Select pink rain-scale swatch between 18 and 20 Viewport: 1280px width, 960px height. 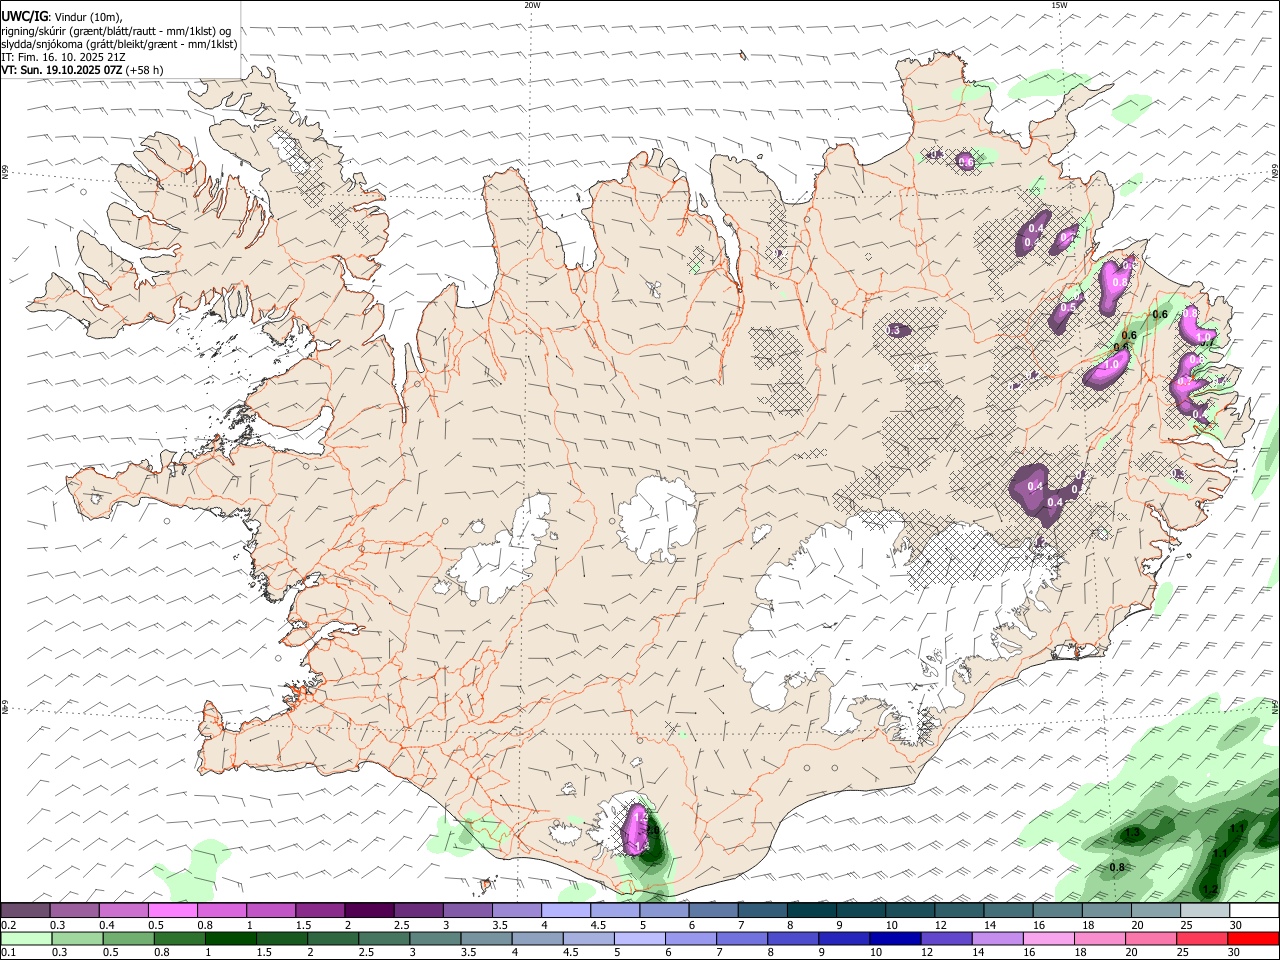coord(1100,938)
